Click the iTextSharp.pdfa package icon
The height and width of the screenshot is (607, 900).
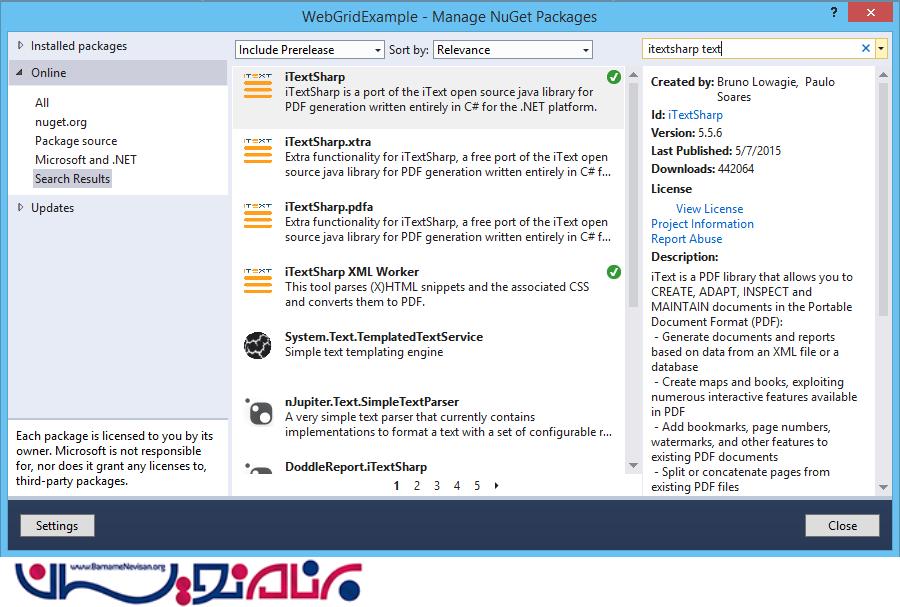(x=258, y=216)
